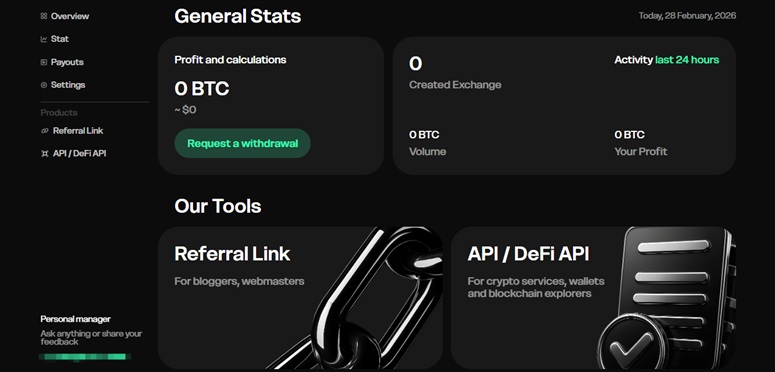
Task: Click the document checkmark illustration
Action: point(667,298)
